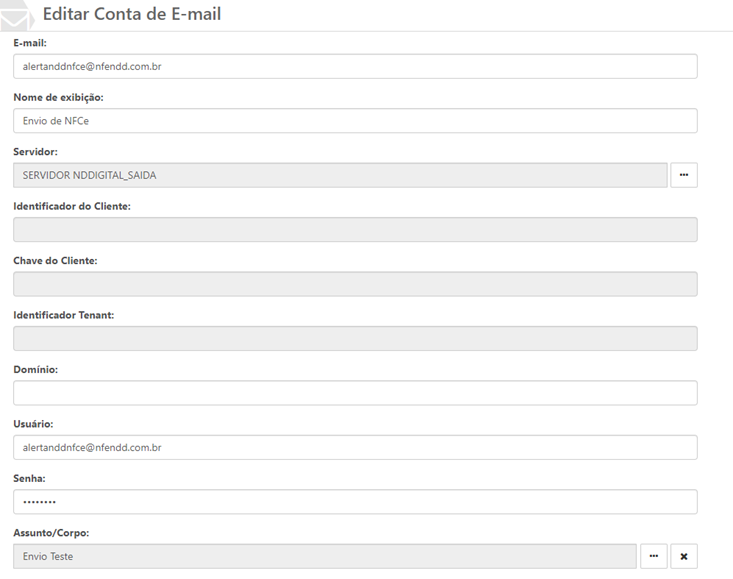Click the Nome de exibição text box

tap(355, 121)
